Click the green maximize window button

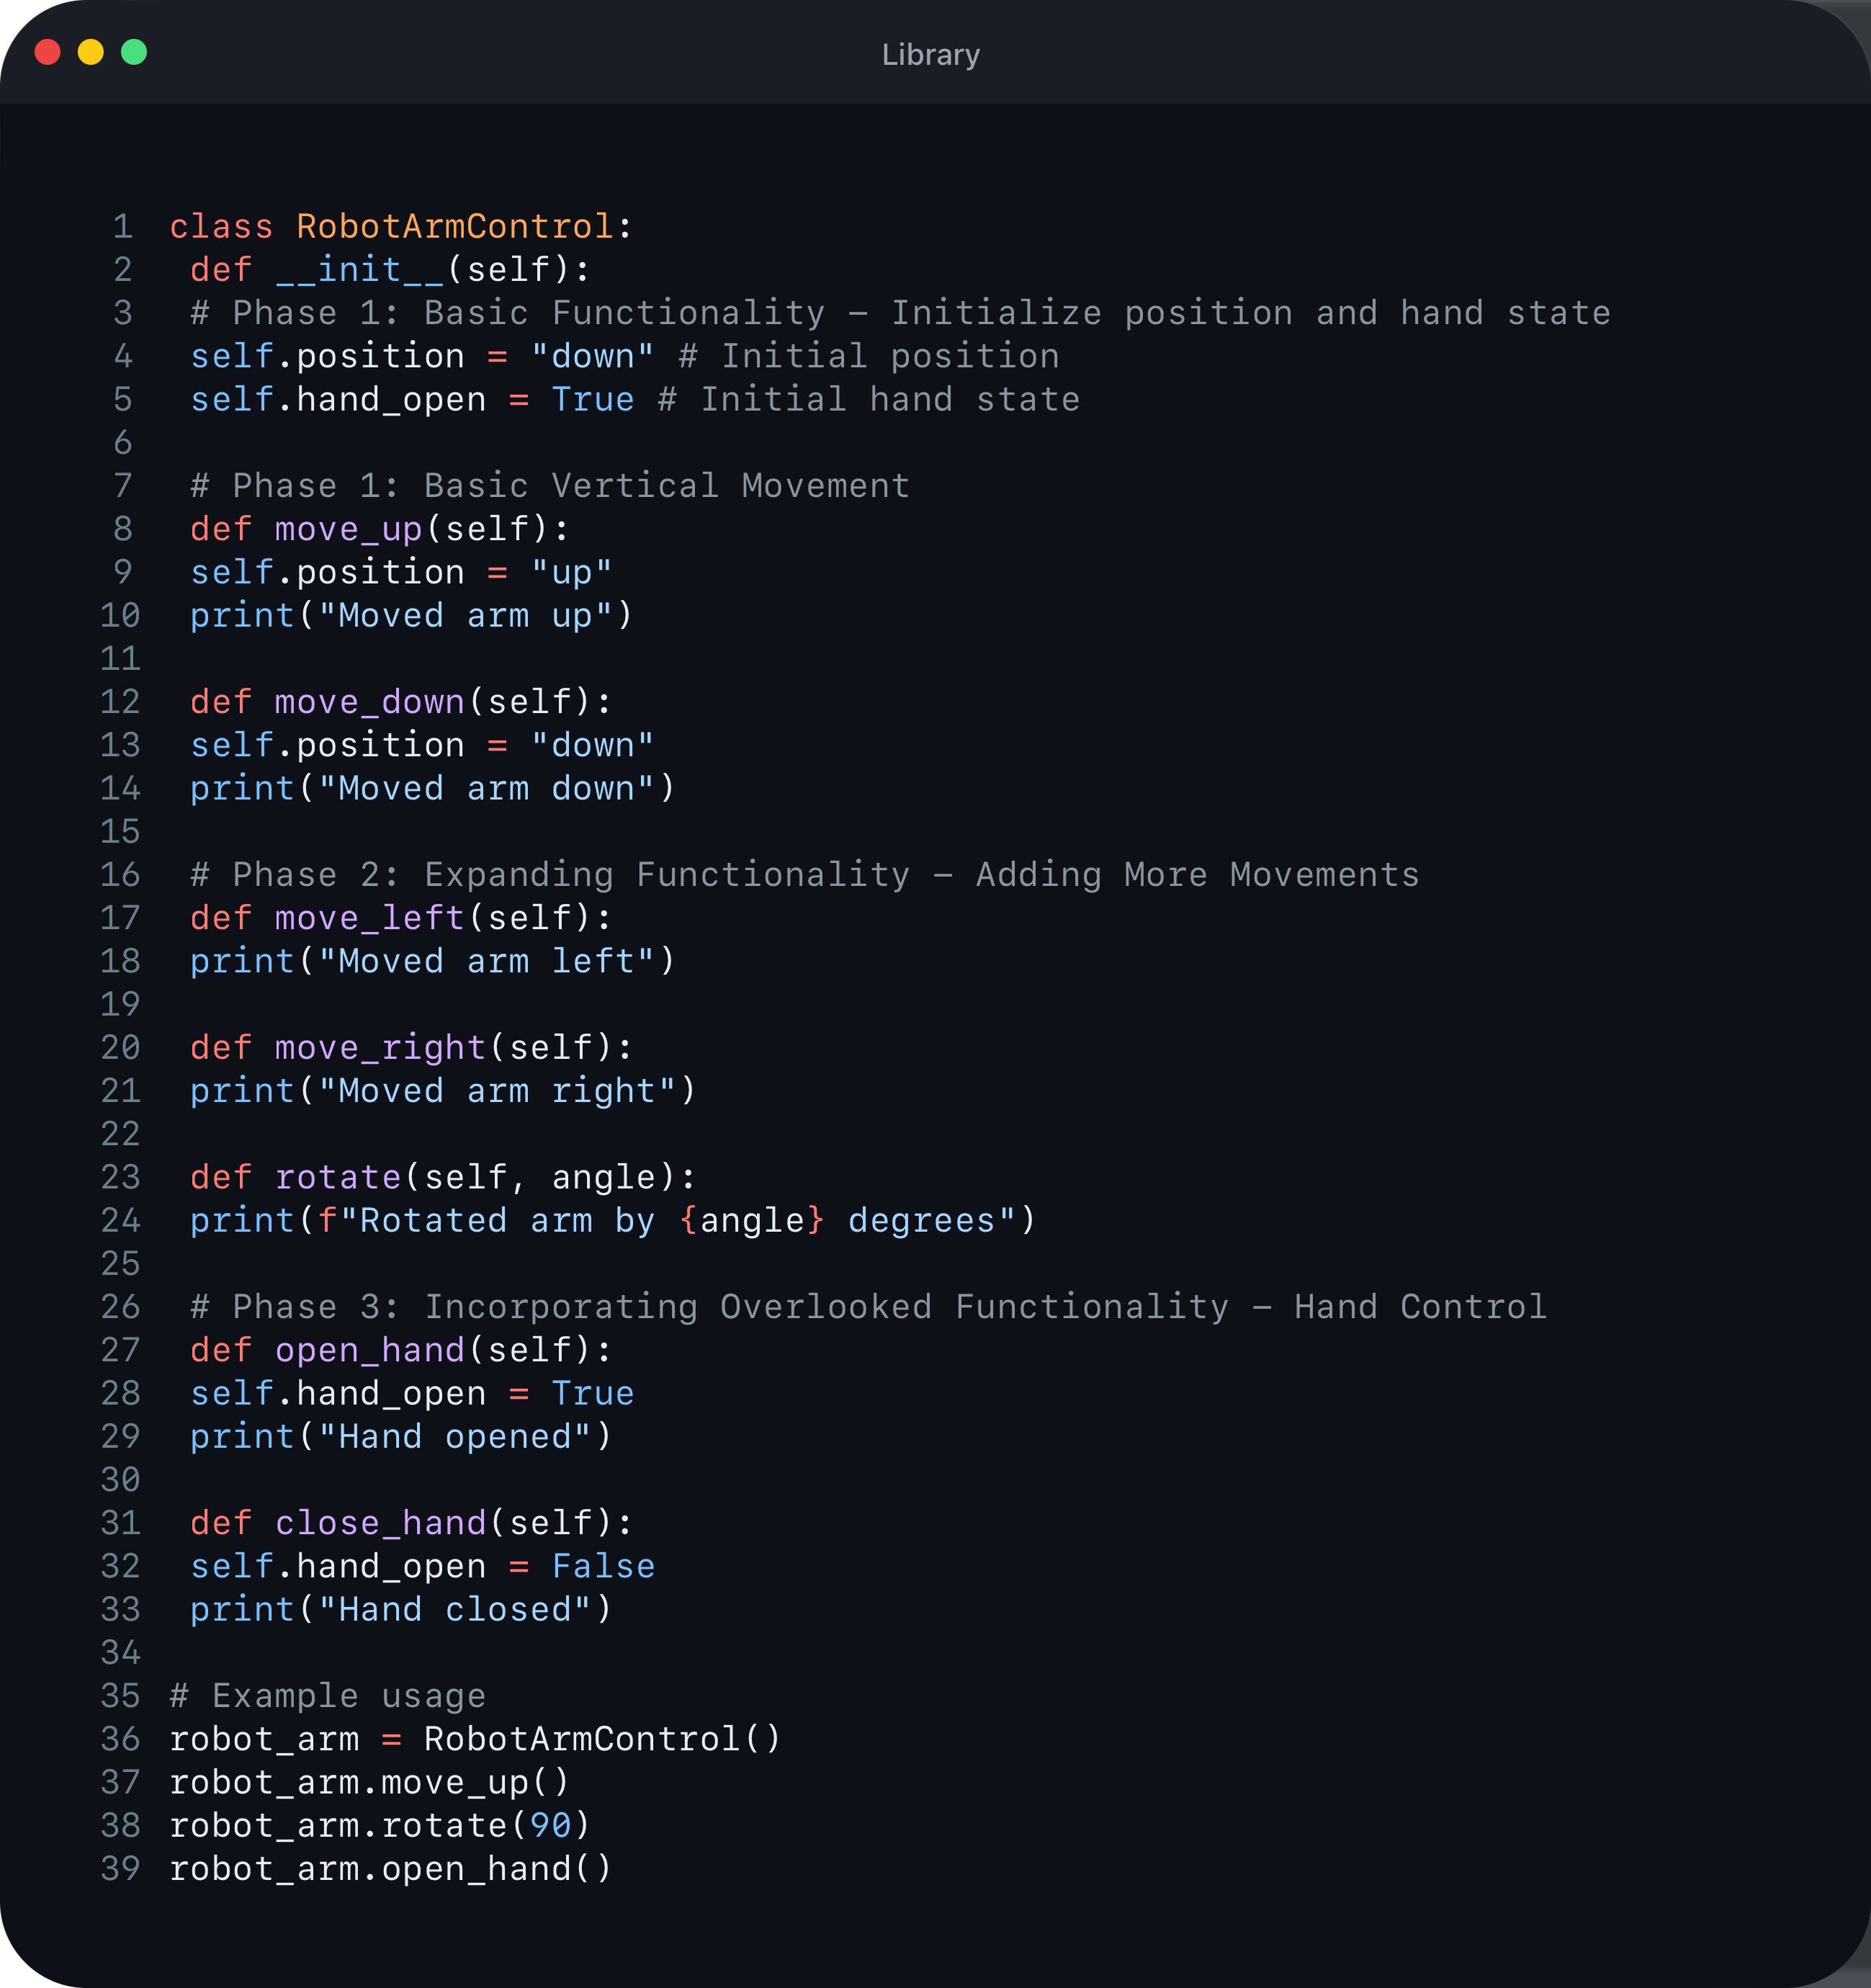[134, 52]
